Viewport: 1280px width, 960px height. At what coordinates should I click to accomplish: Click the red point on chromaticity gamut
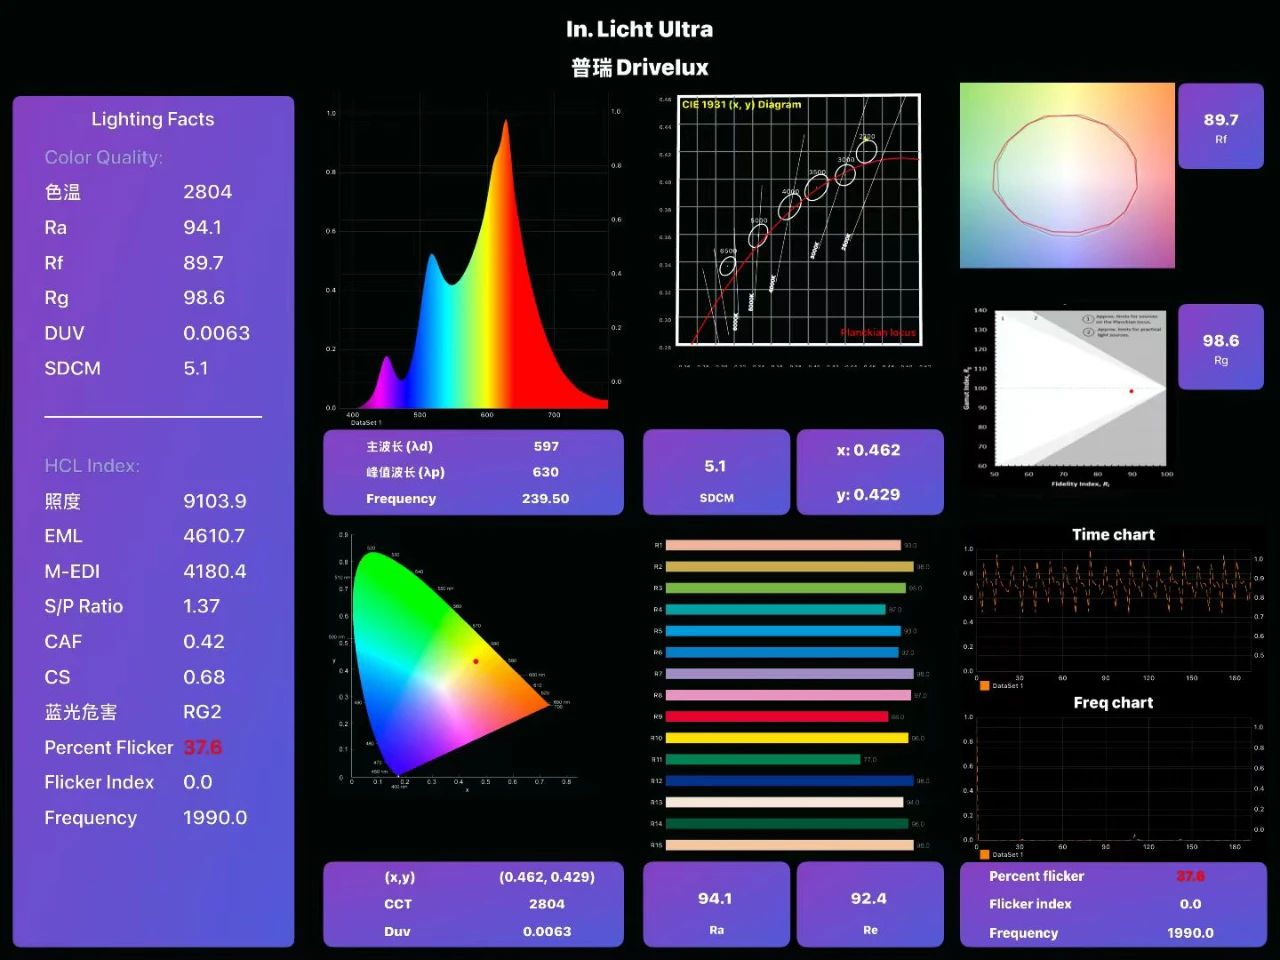click(476, 661)
